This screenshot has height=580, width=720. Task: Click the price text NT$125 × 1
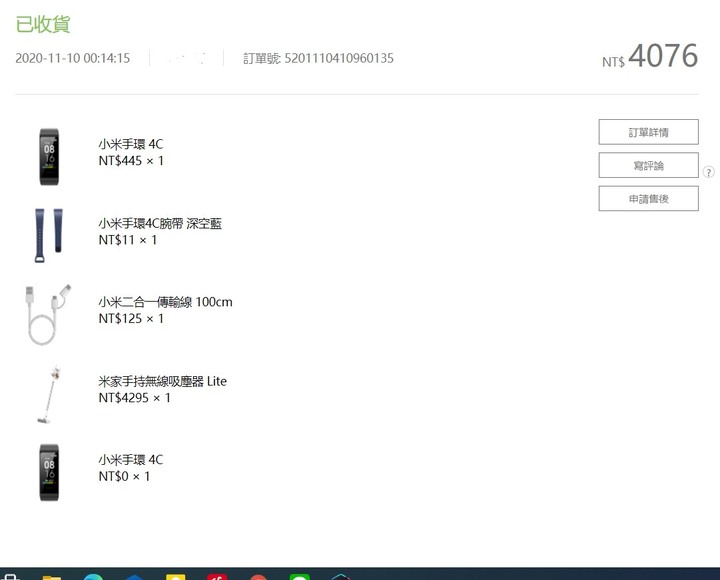(131, 319)
